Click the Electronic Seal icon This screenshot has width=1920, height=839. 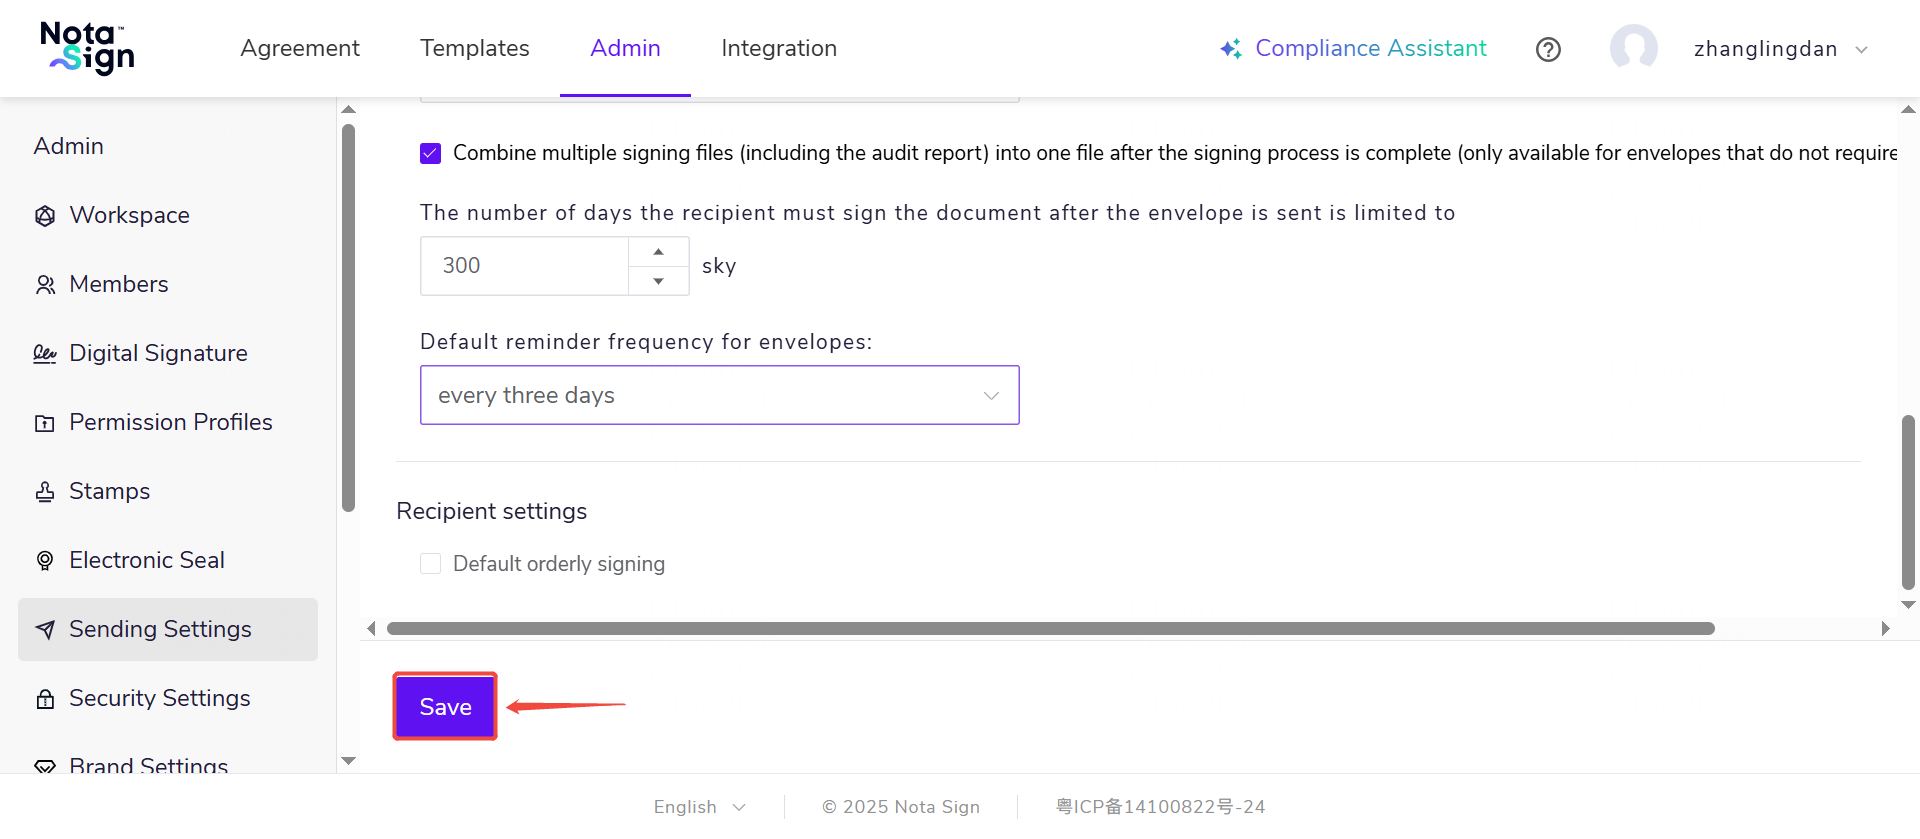click(45, 561)
